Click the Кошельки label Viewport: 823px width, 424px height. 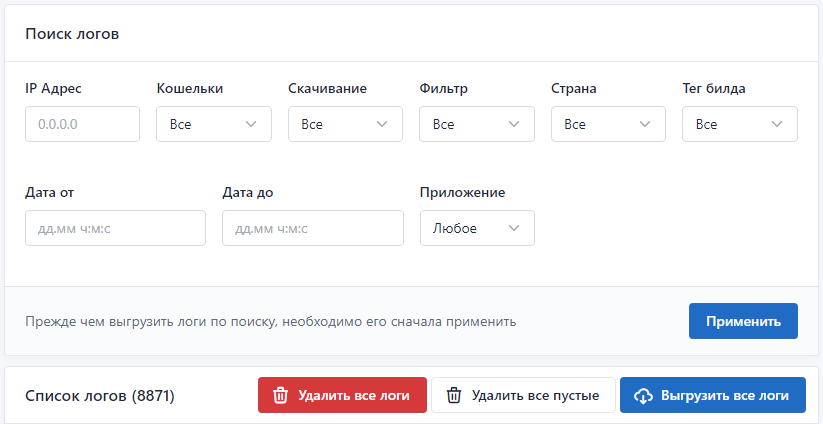[x=189, y=89]
